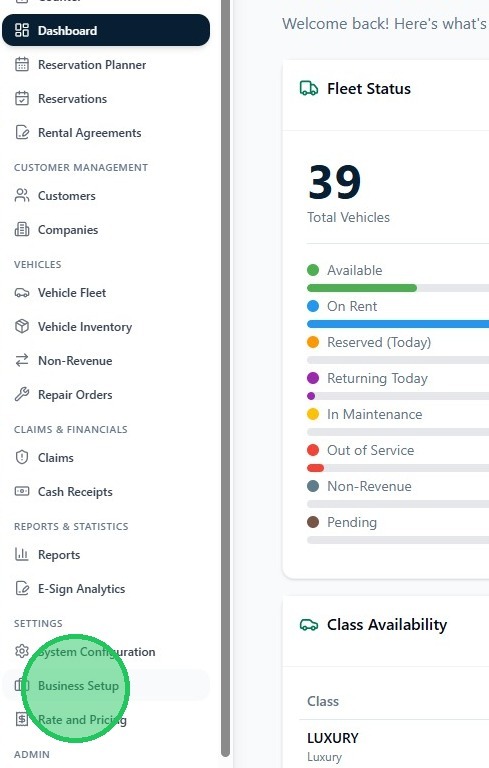Click the blue On Rent progress bar
The width and height of the screenshot is (489, 768).
[398, 324]
